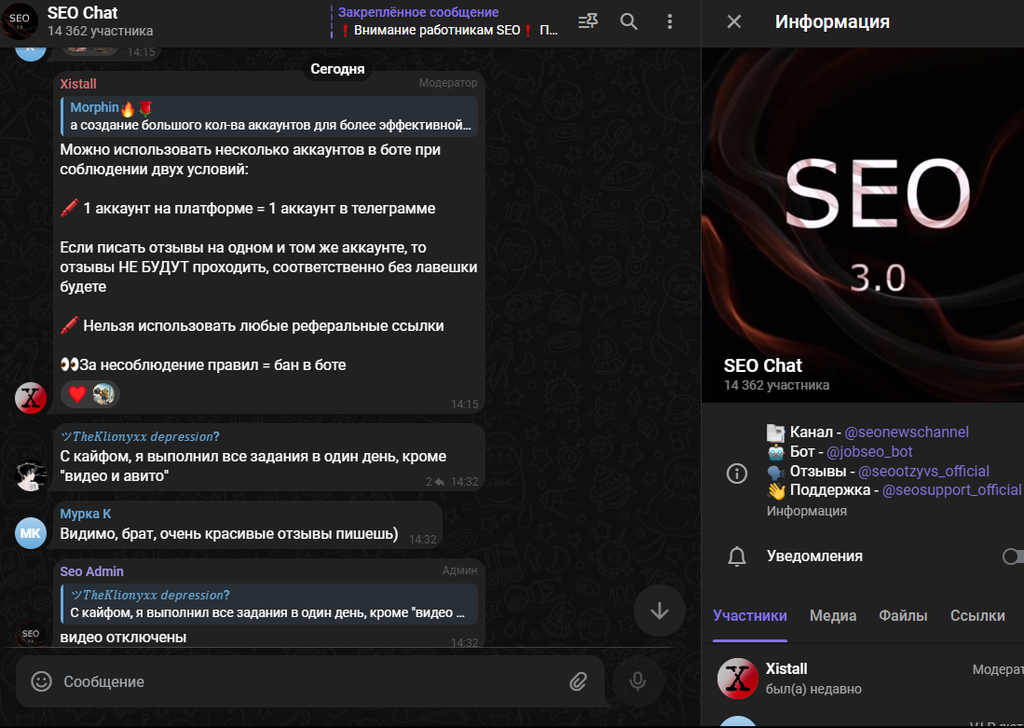Click the bell icon next to Уведомления

[737, 556]
